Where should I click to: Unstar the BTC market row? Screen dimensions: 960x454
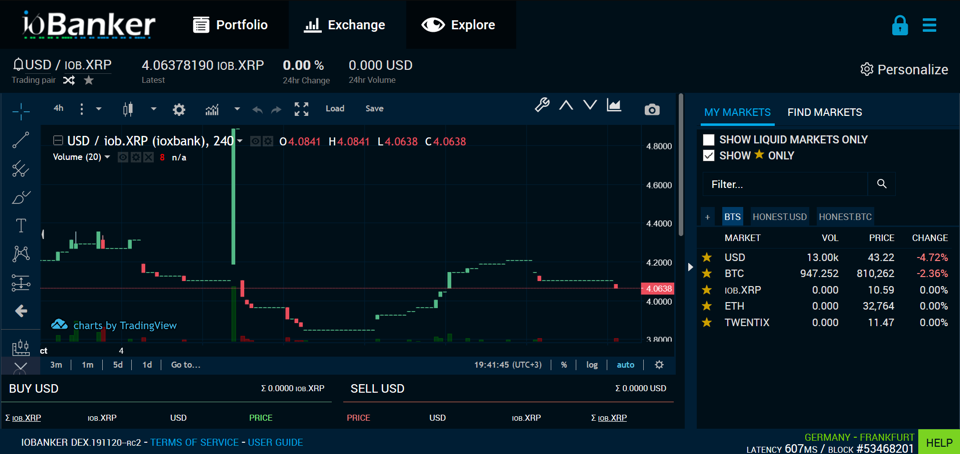[707, 273]
